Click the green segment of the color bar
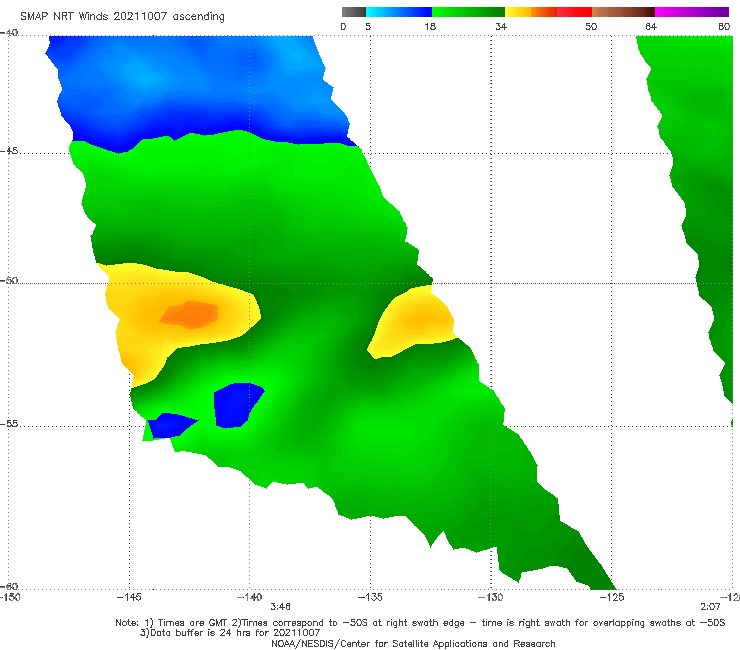Image resolution: width=740 pixels, height=650 pixels. pyautogui.click(x=468, y=12)
